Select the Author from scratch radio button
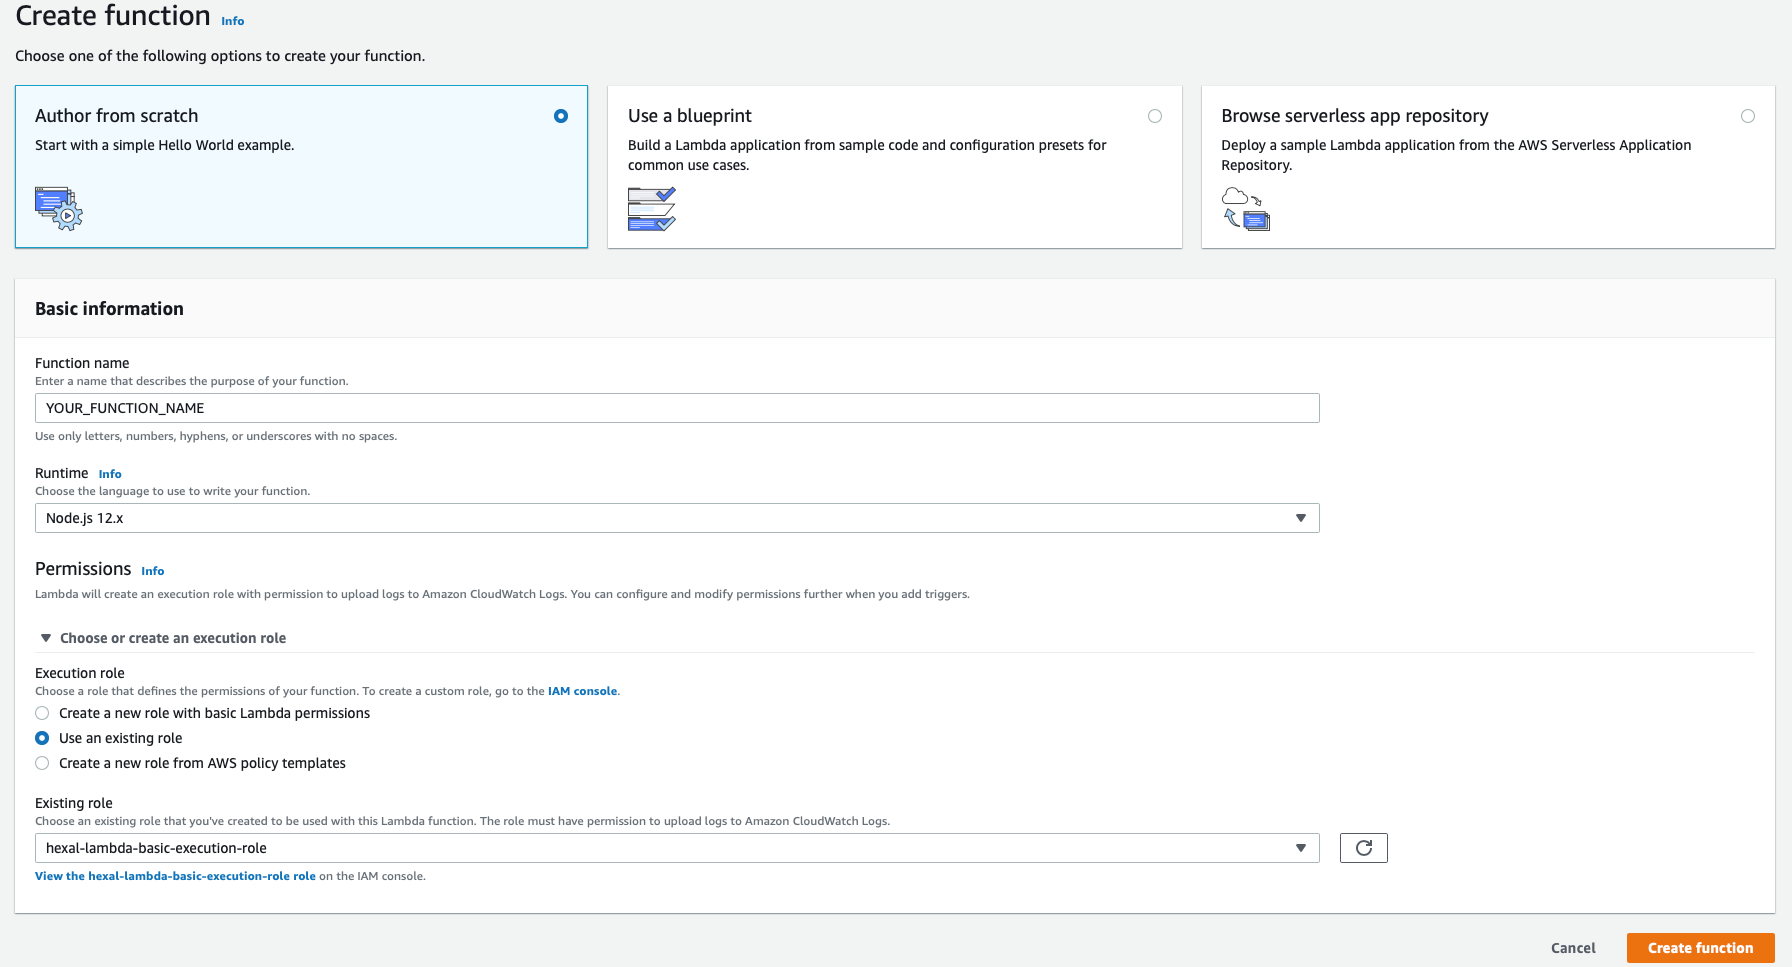1792x967 pixels. (x=561, y=116)
